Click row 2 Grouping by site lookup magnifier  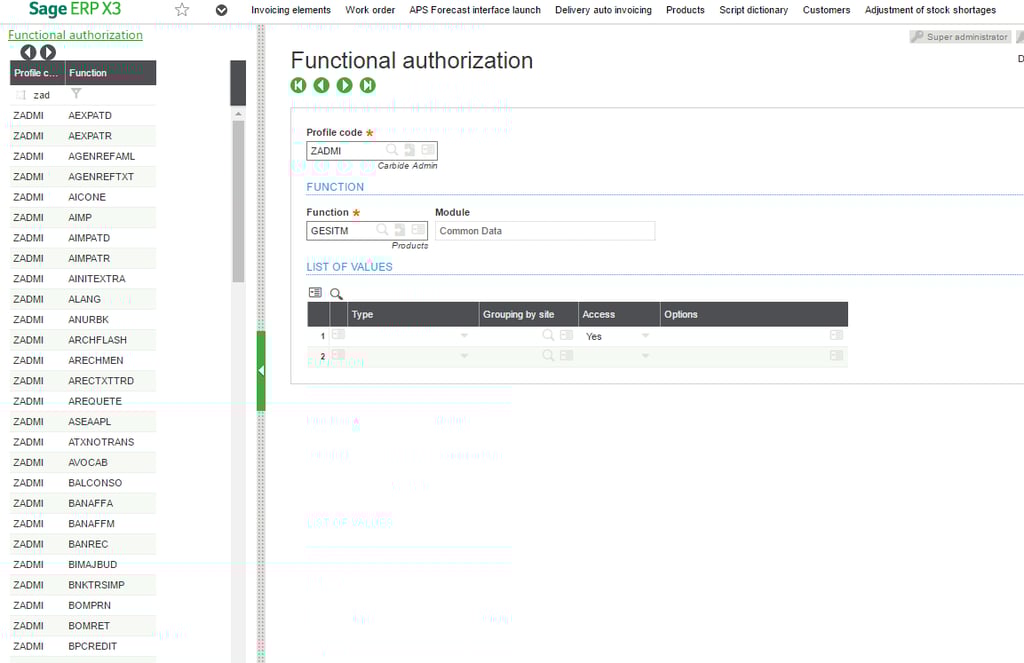pos(549,355)
